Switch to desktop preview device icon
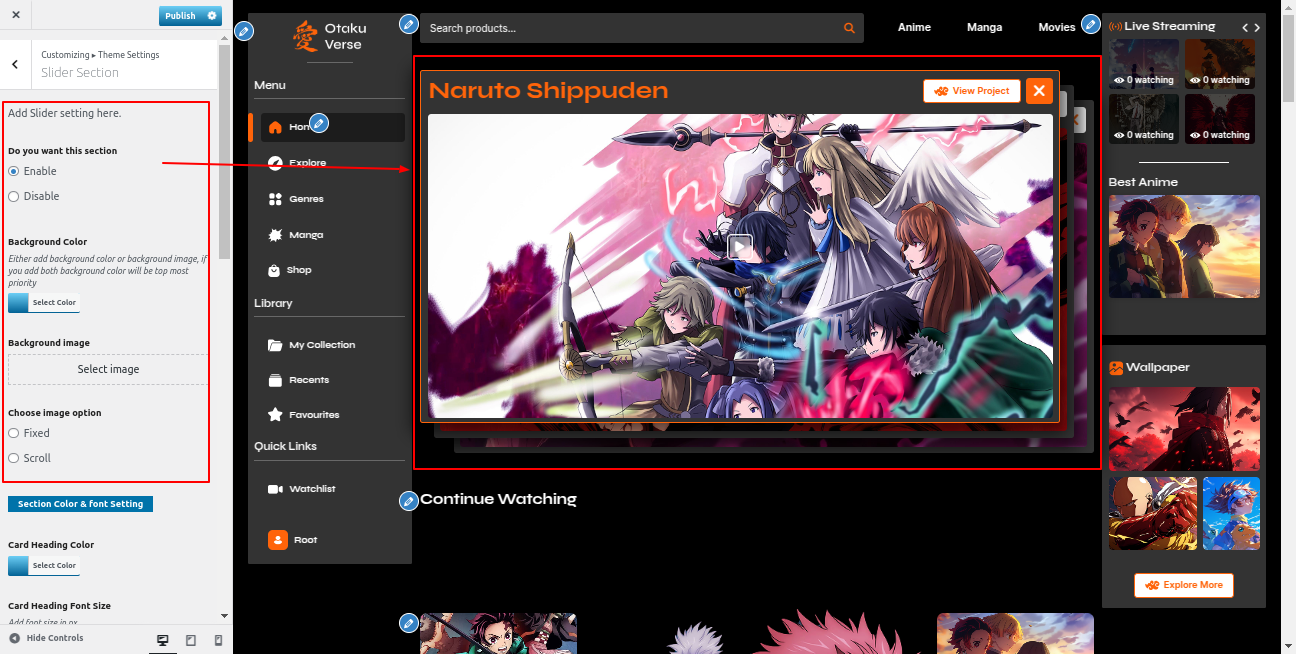This screenshot has width=1296, height=654. pos(163,640)
